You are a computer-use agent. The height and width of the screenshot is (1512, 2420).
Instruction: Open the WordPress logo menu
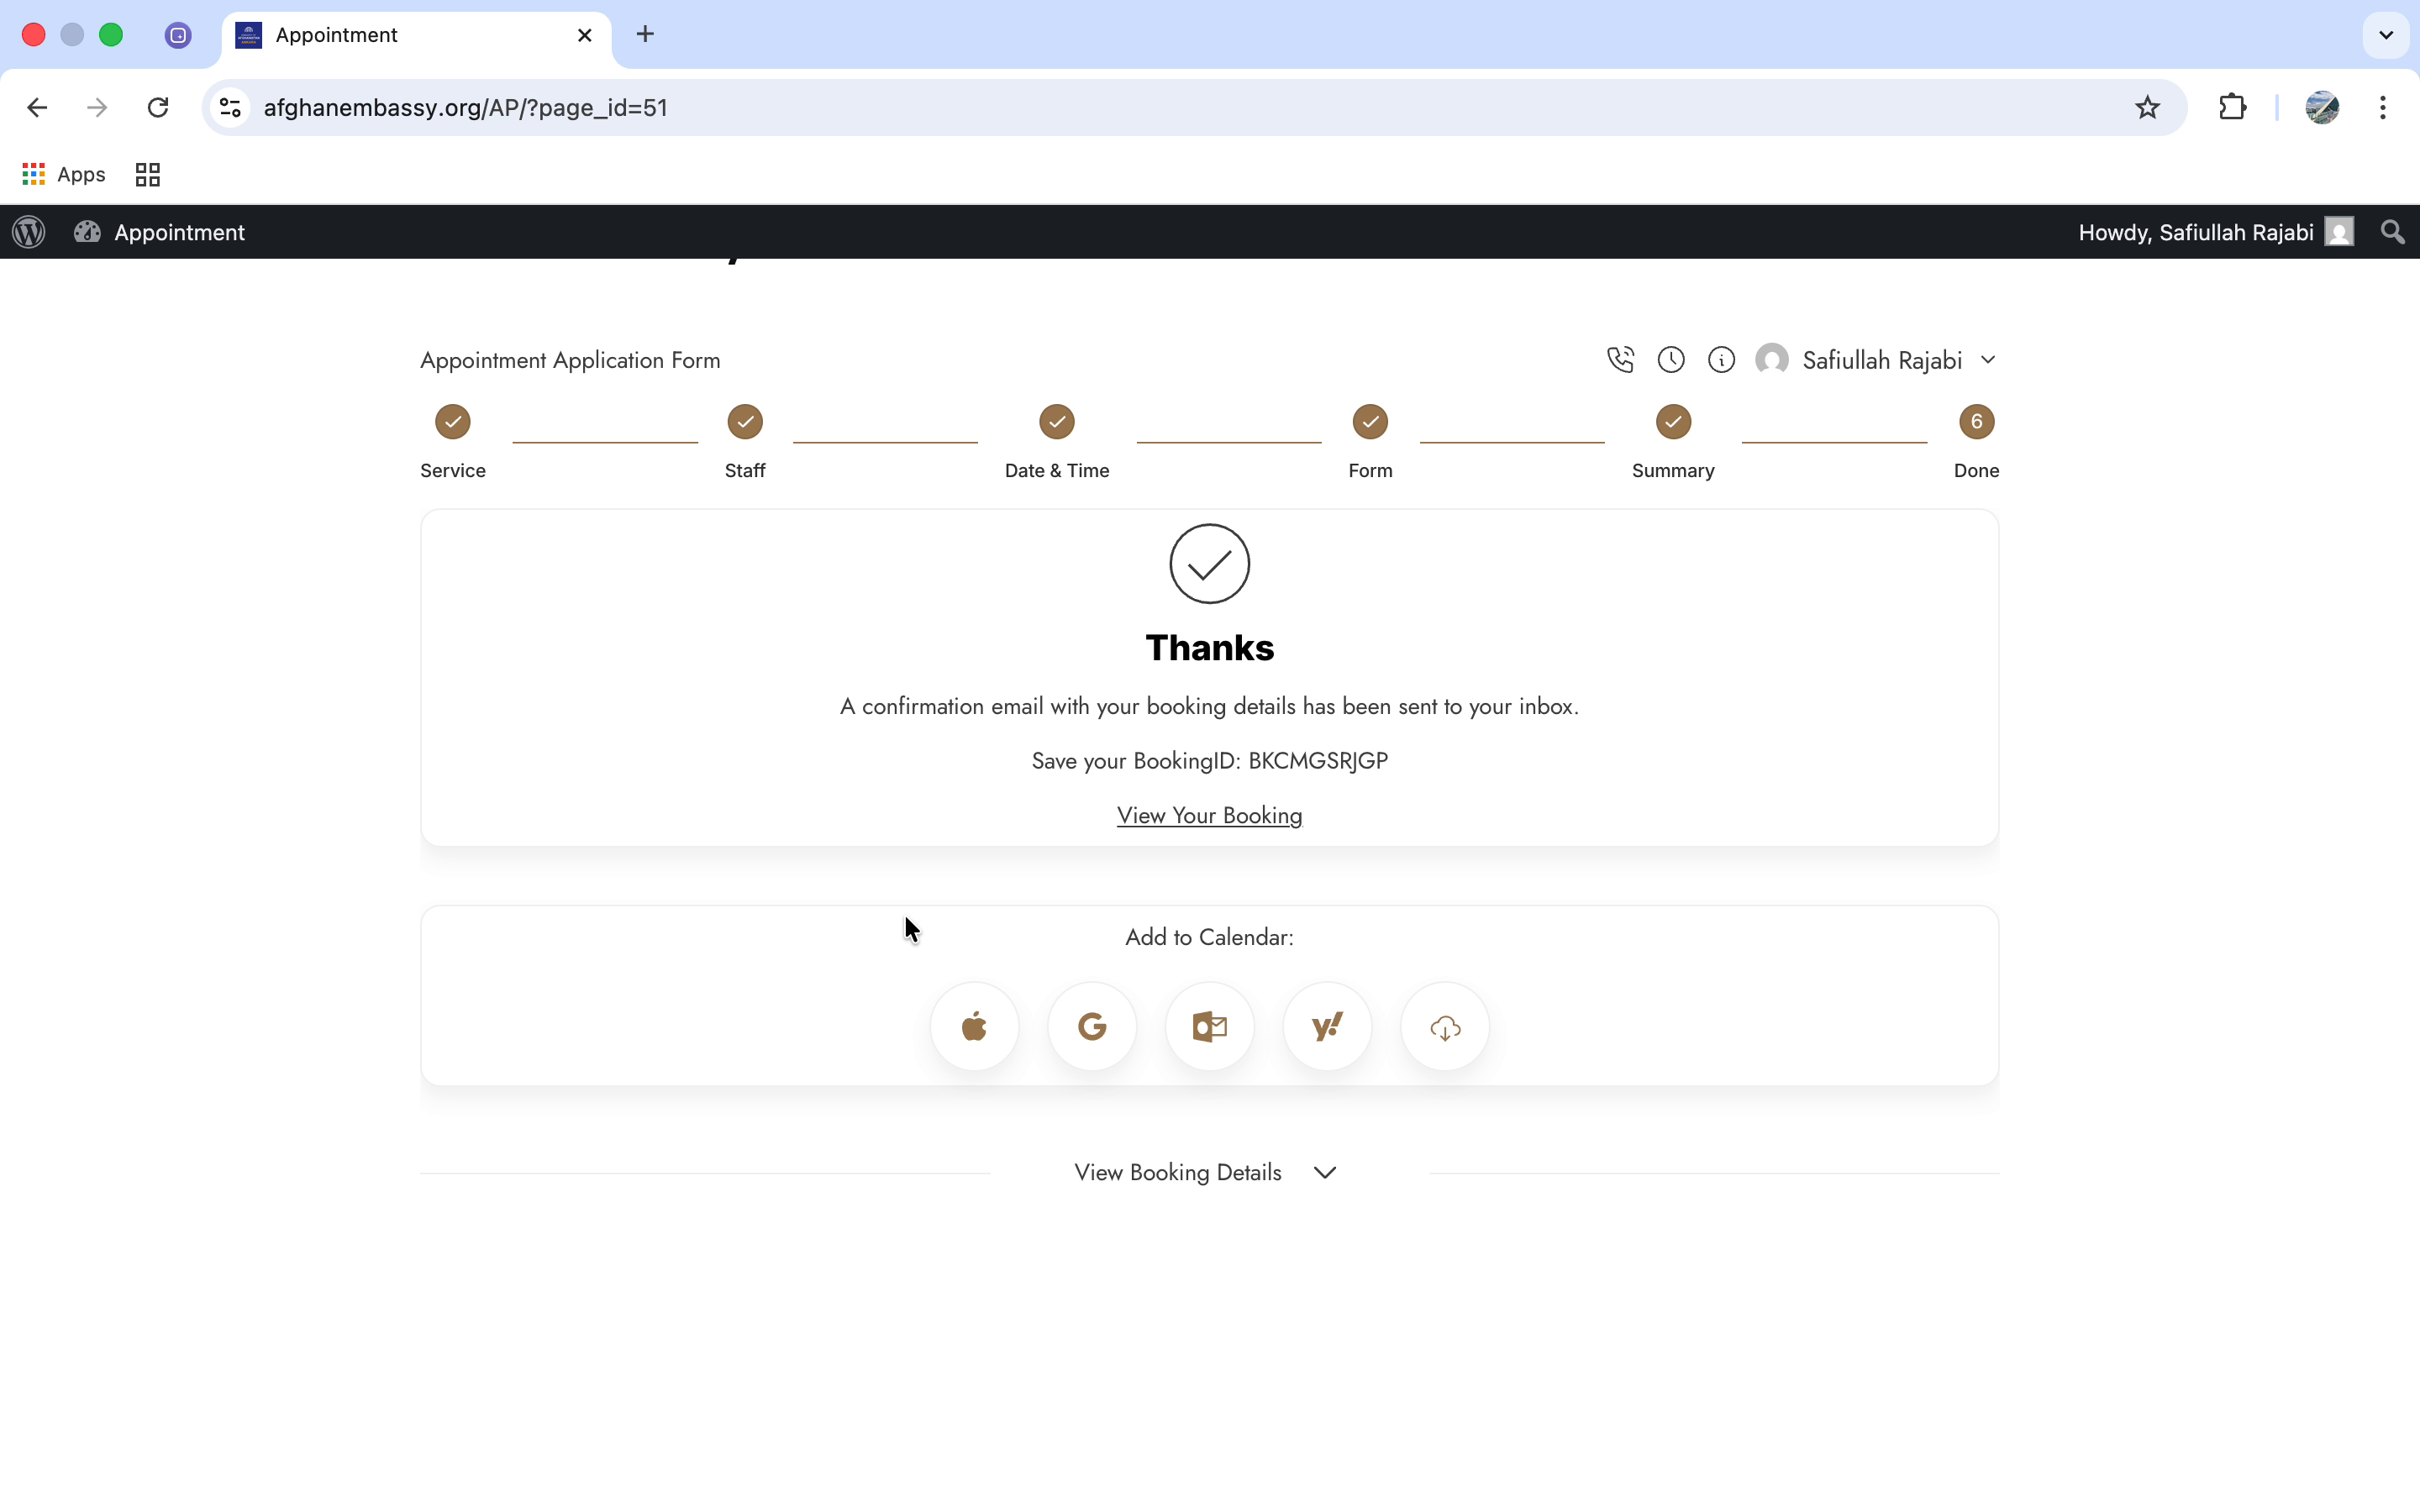point(28,232)
